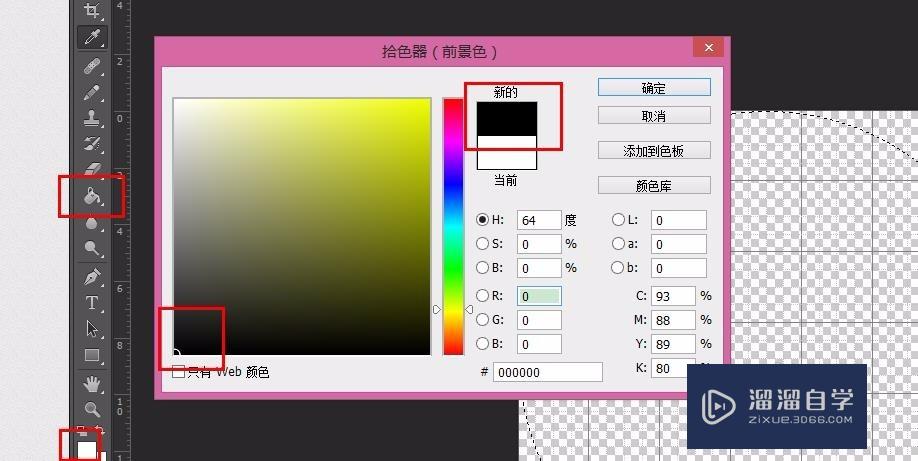This screenshot has width=918, height=461.
Task: Click the black 新的 new color swatch
Action: 506,119
